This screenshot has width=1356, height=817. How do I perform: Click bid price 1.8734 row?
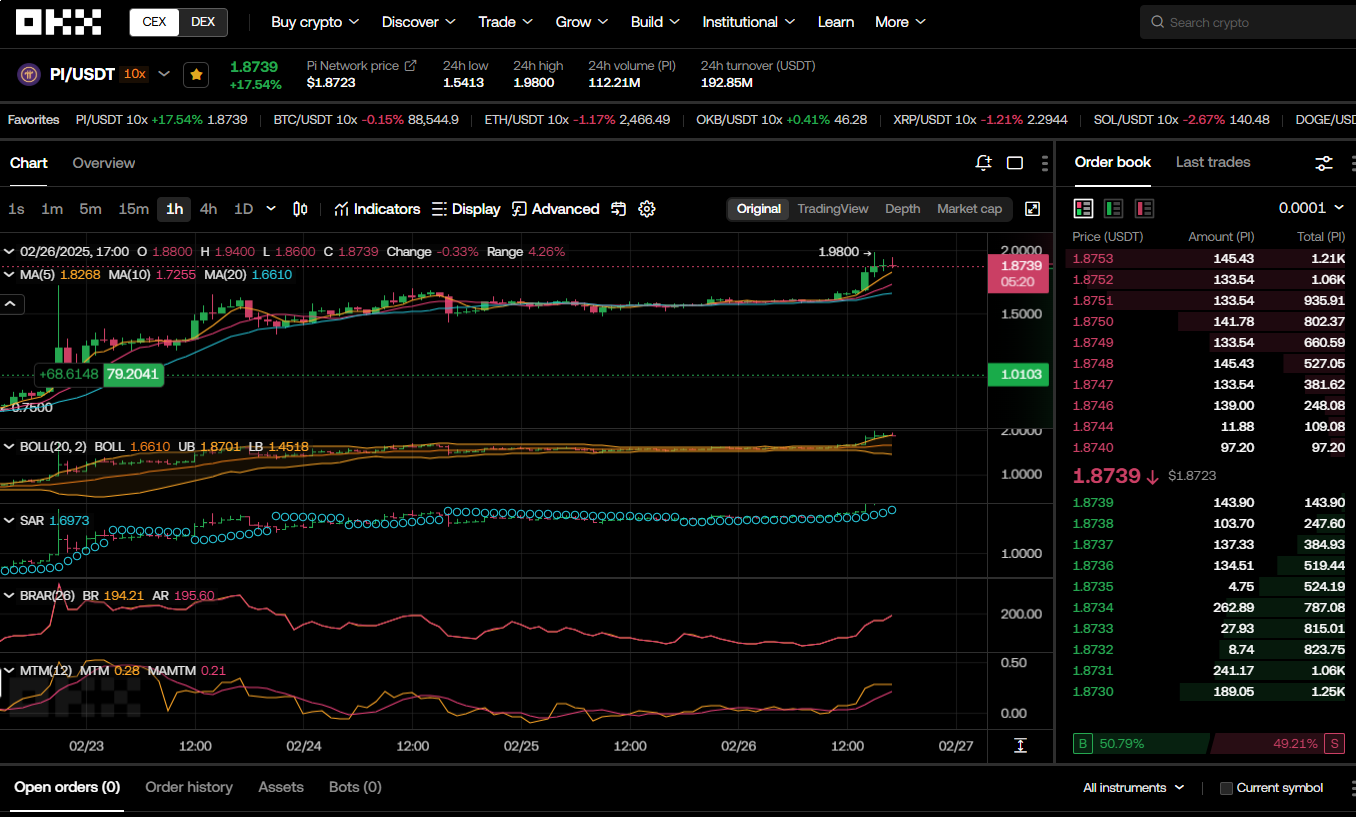click(1209, 608)
